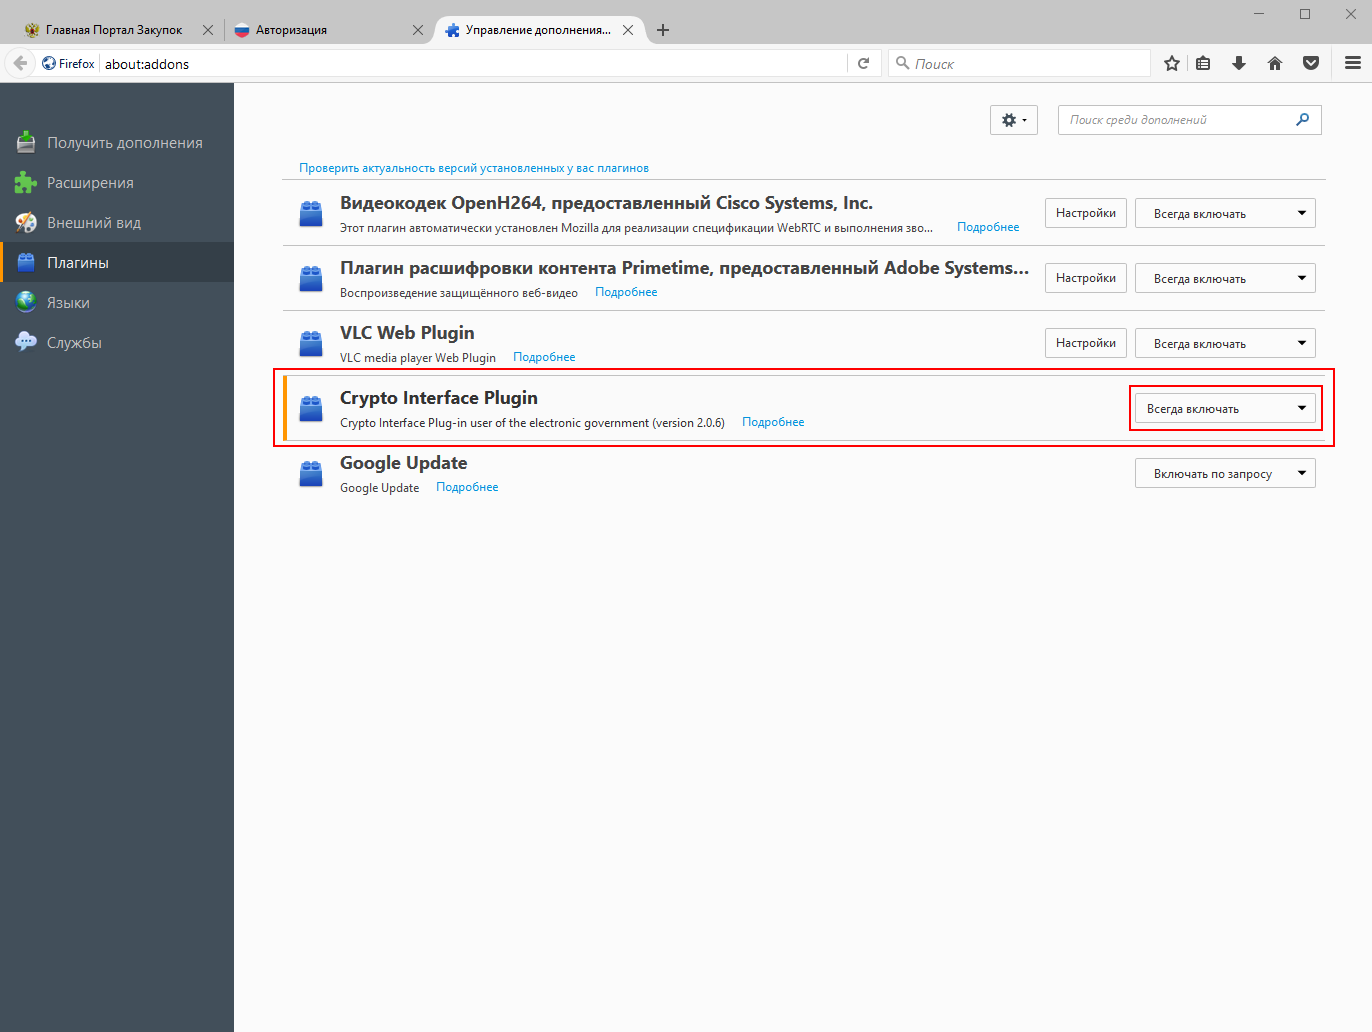Open the downloads arrow icon

[x=1239, y=64]
